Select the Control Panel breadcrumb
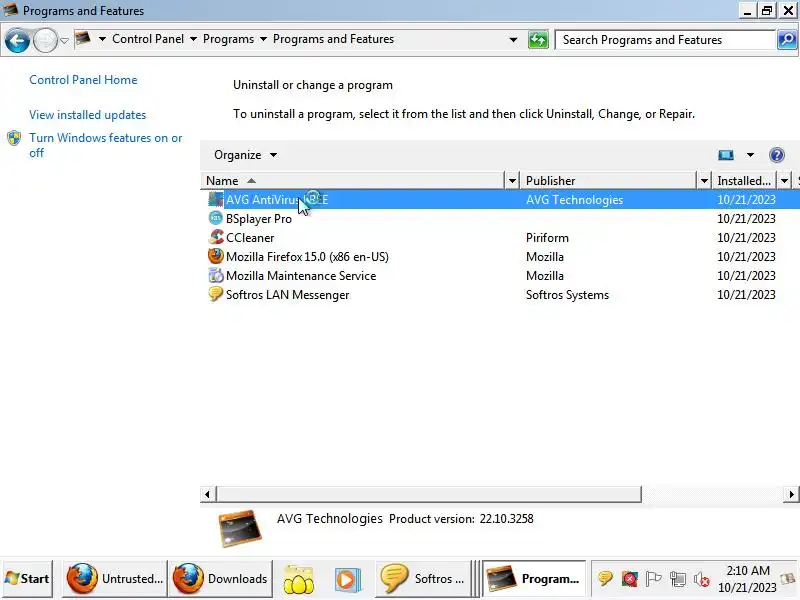The height and width of the screenshot is (600, 800). [x=147, y=39]
